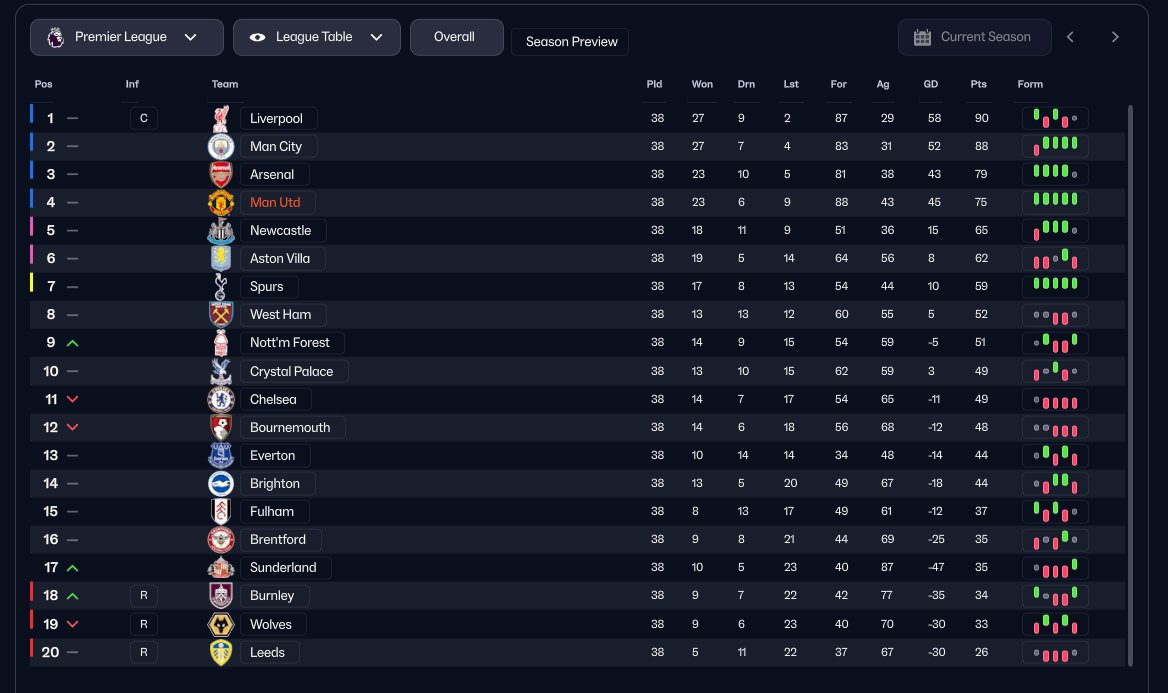Expand the League Table view dropdown
This screenshot has width=1168, height=693.
(x=316, y=37)
